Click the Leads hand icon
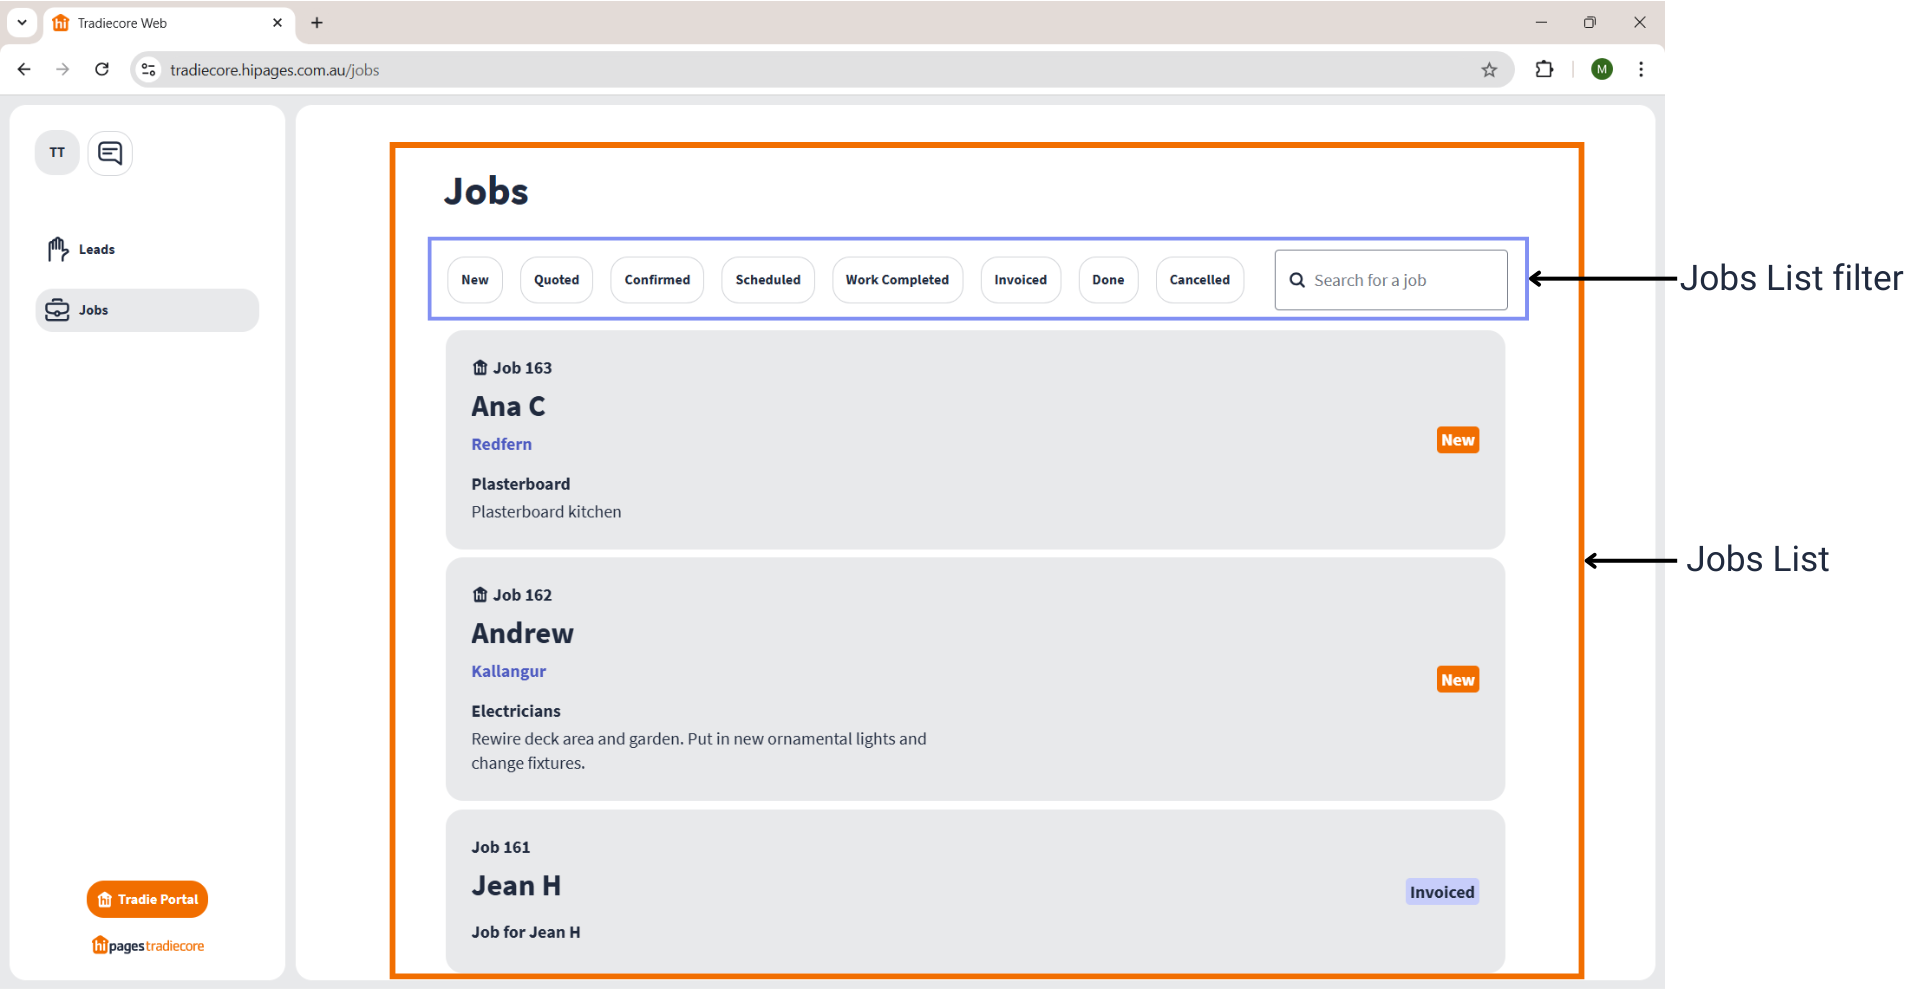The width and height of the screenshot is (1920, 989). click(57, 249)
